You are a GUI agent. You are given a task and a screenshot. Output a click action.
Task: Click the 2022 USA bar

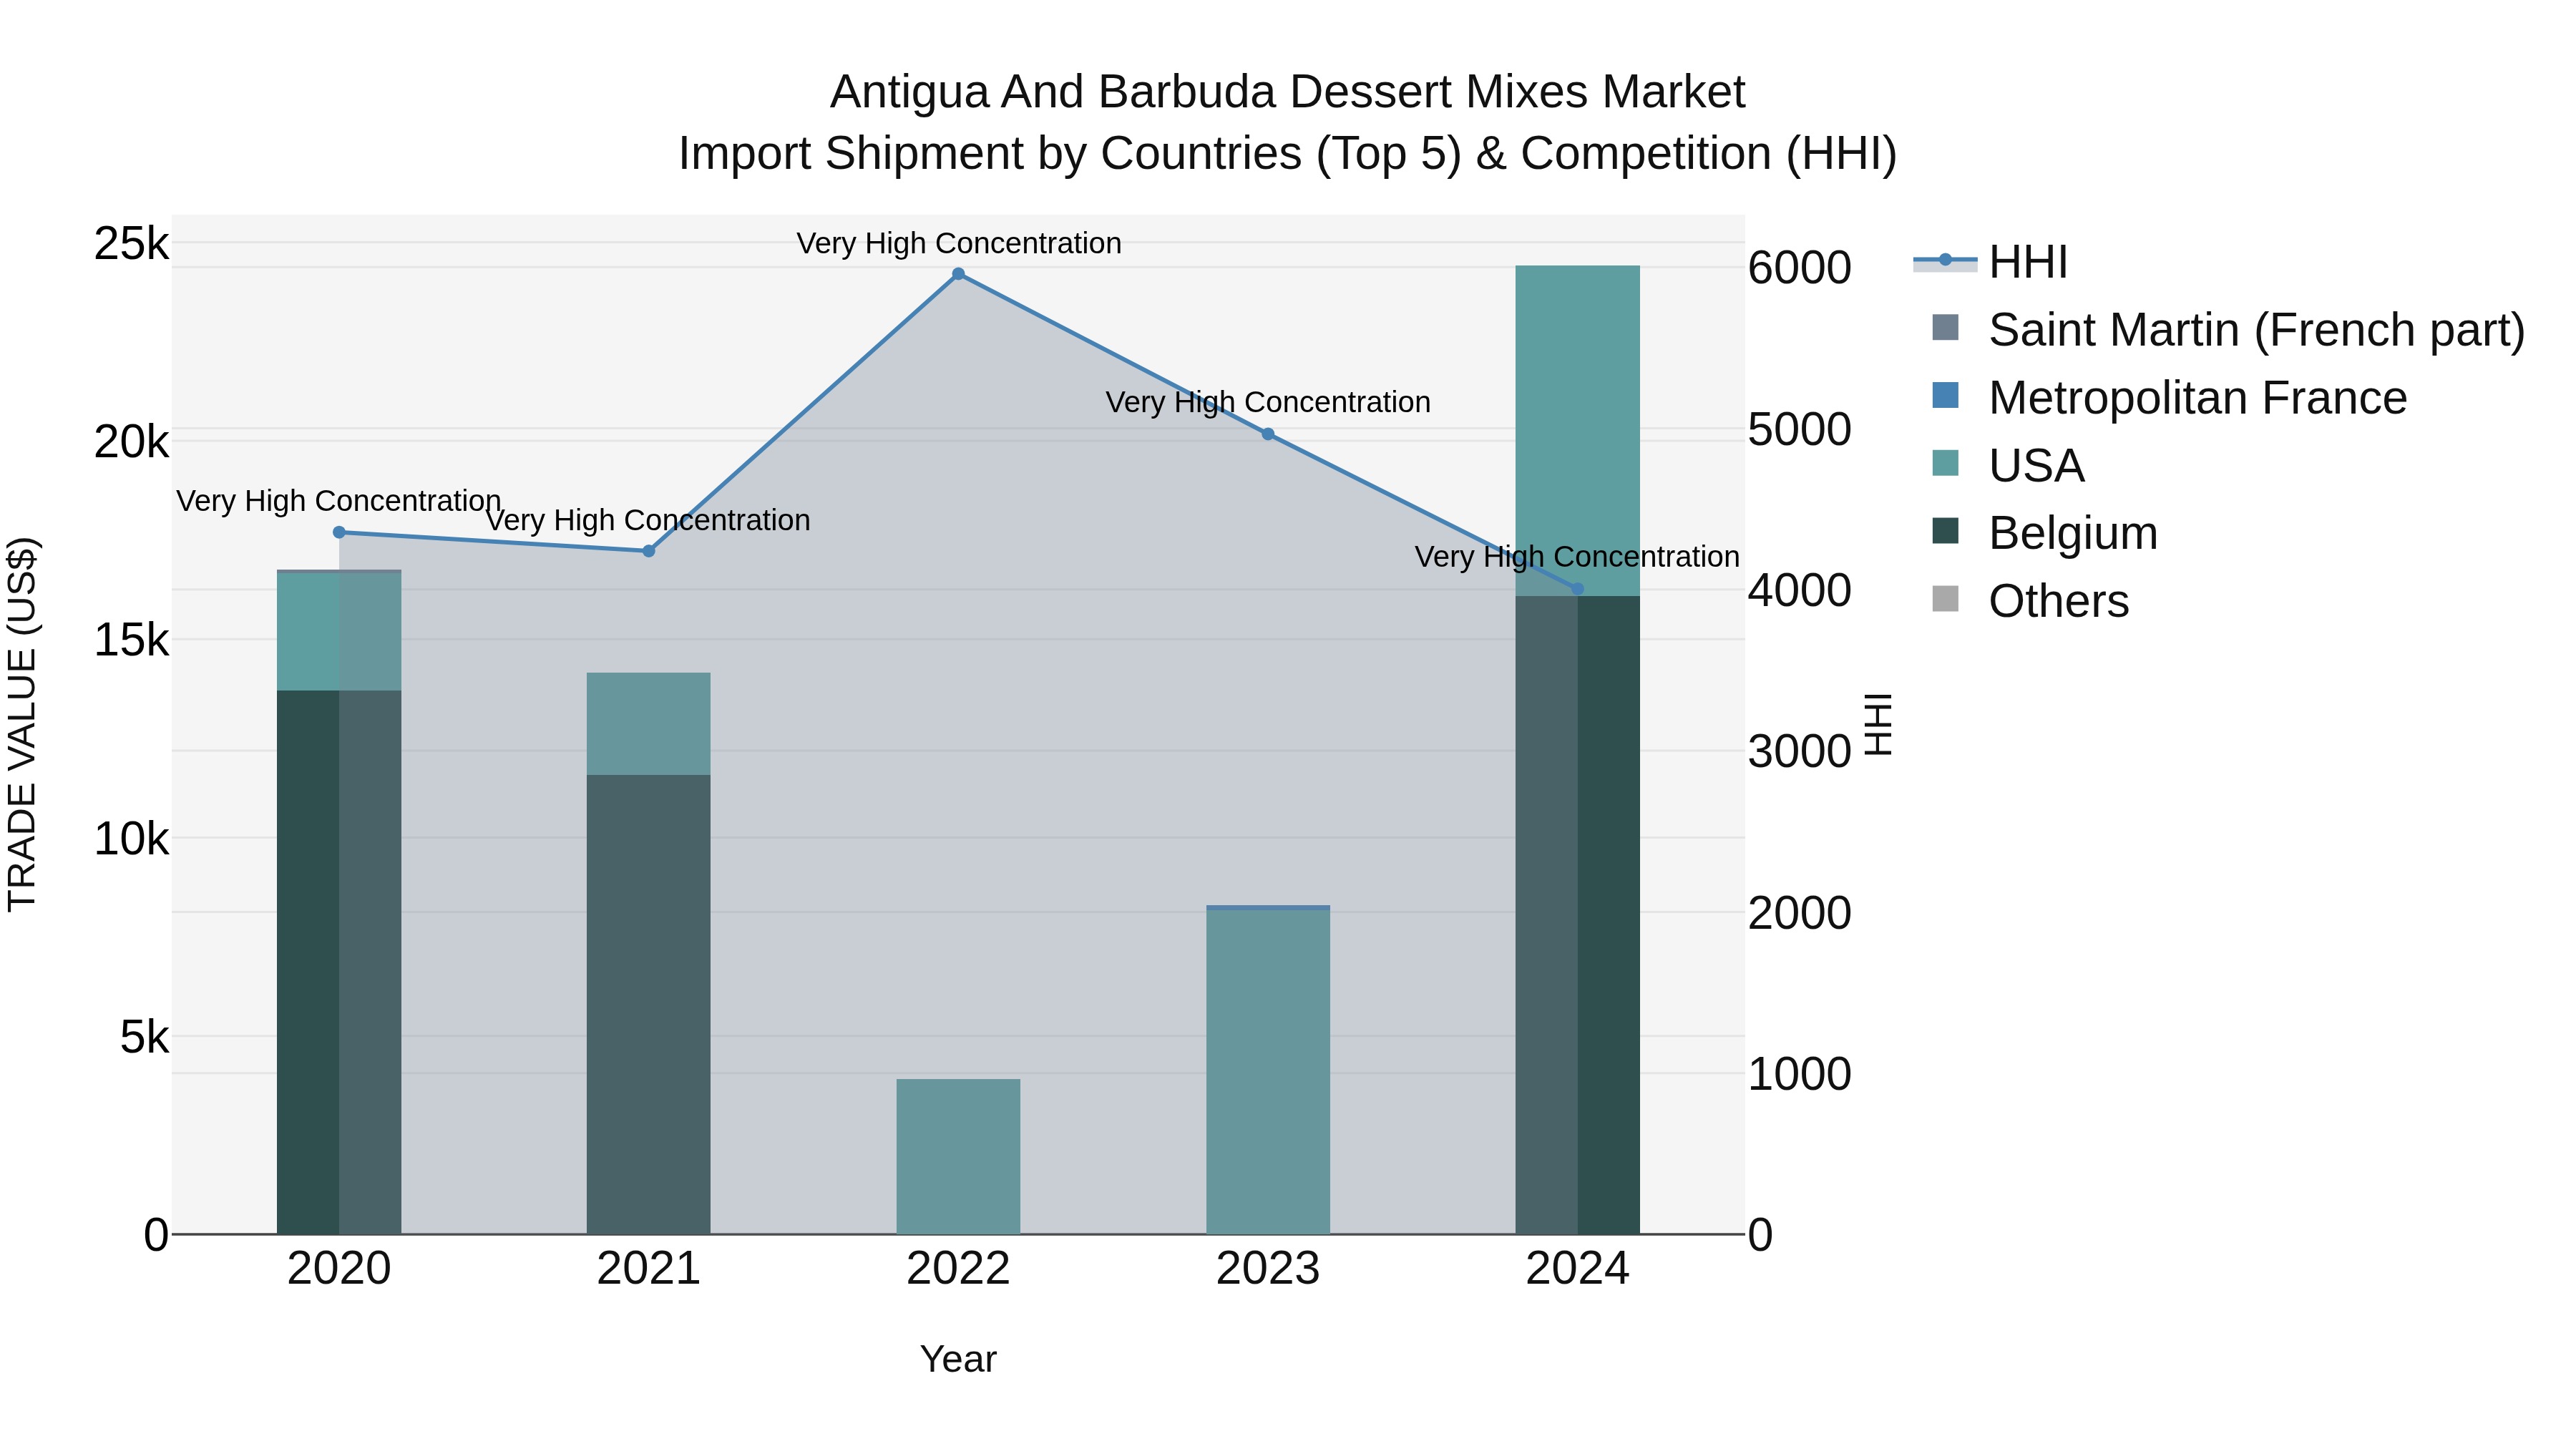pos(958,1157)
